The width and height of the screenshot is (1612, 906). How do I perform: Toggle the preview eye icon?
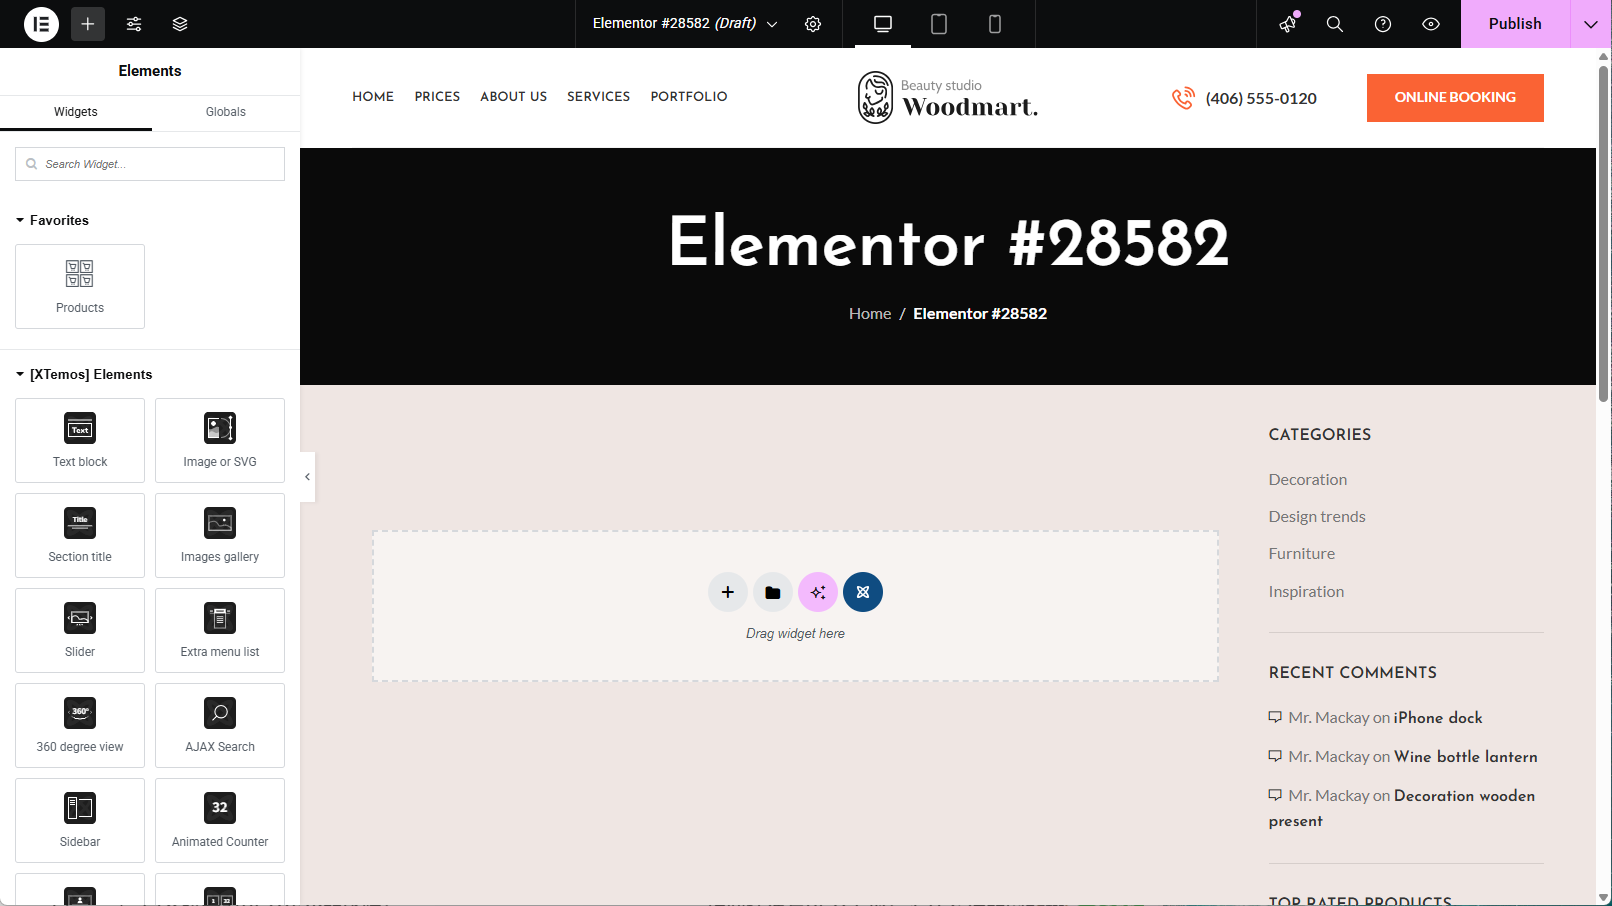pos(1430,23)
